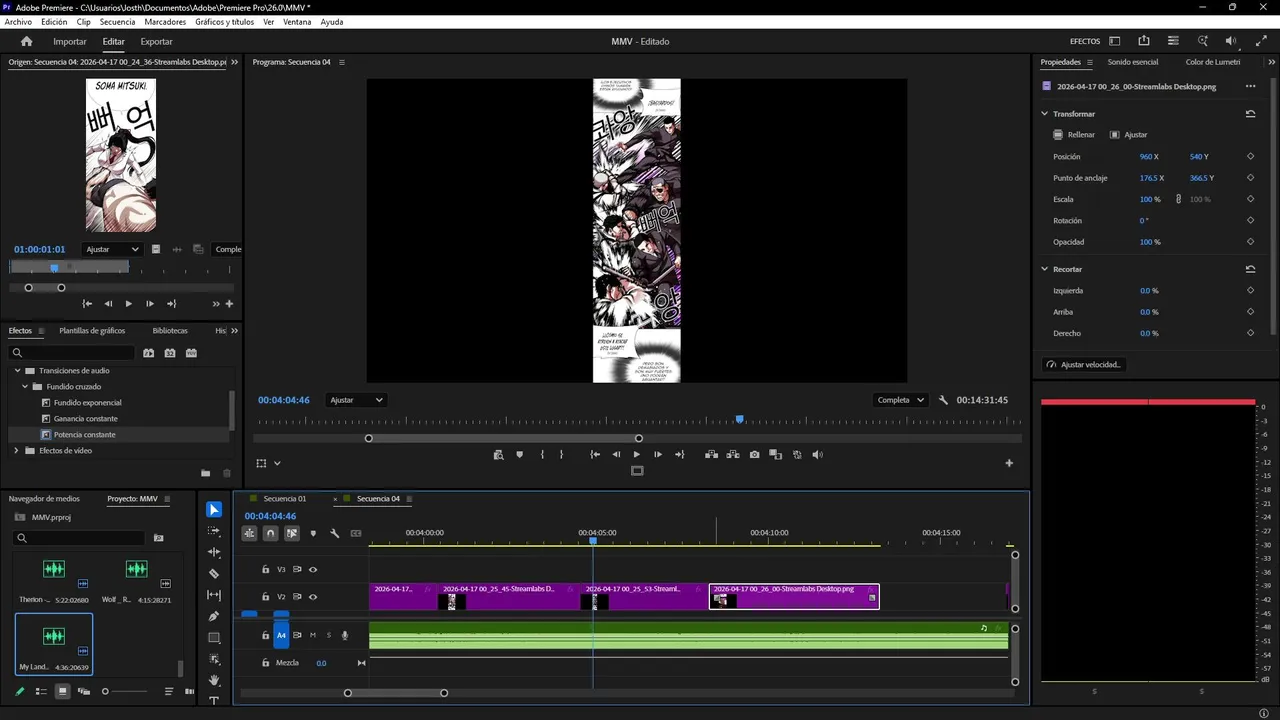Reset the Recortar section
The image size is (1280, 720).
[x=1250, y=269]
